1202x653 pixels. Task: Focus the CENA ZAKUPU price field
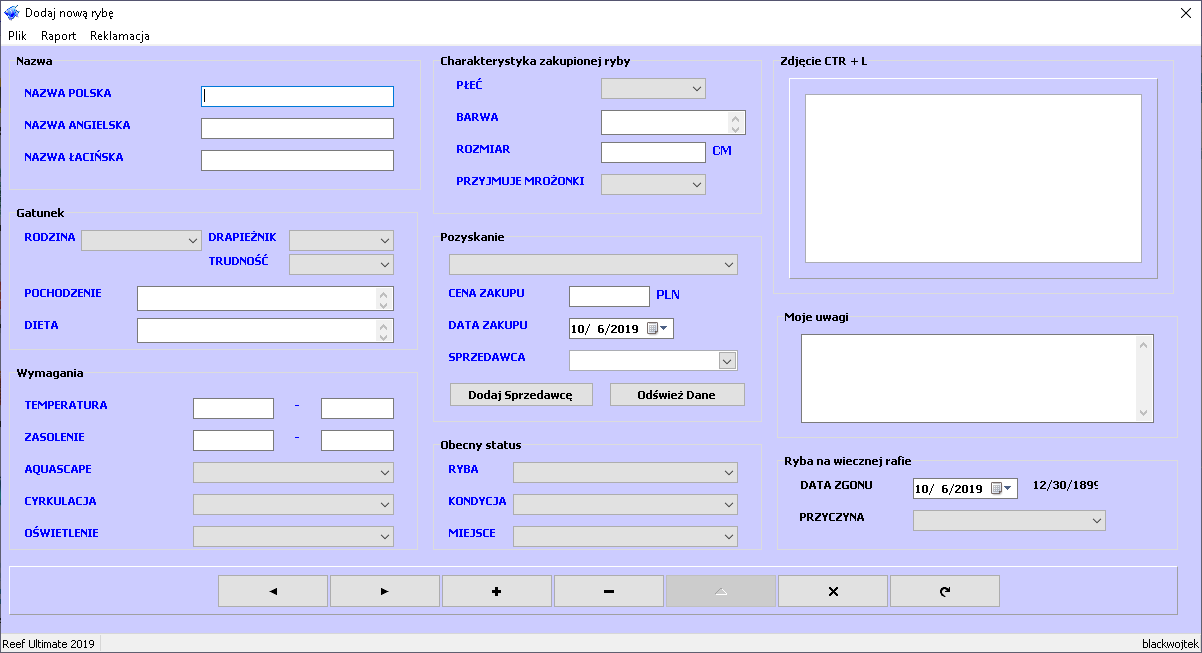coord(609,297)
